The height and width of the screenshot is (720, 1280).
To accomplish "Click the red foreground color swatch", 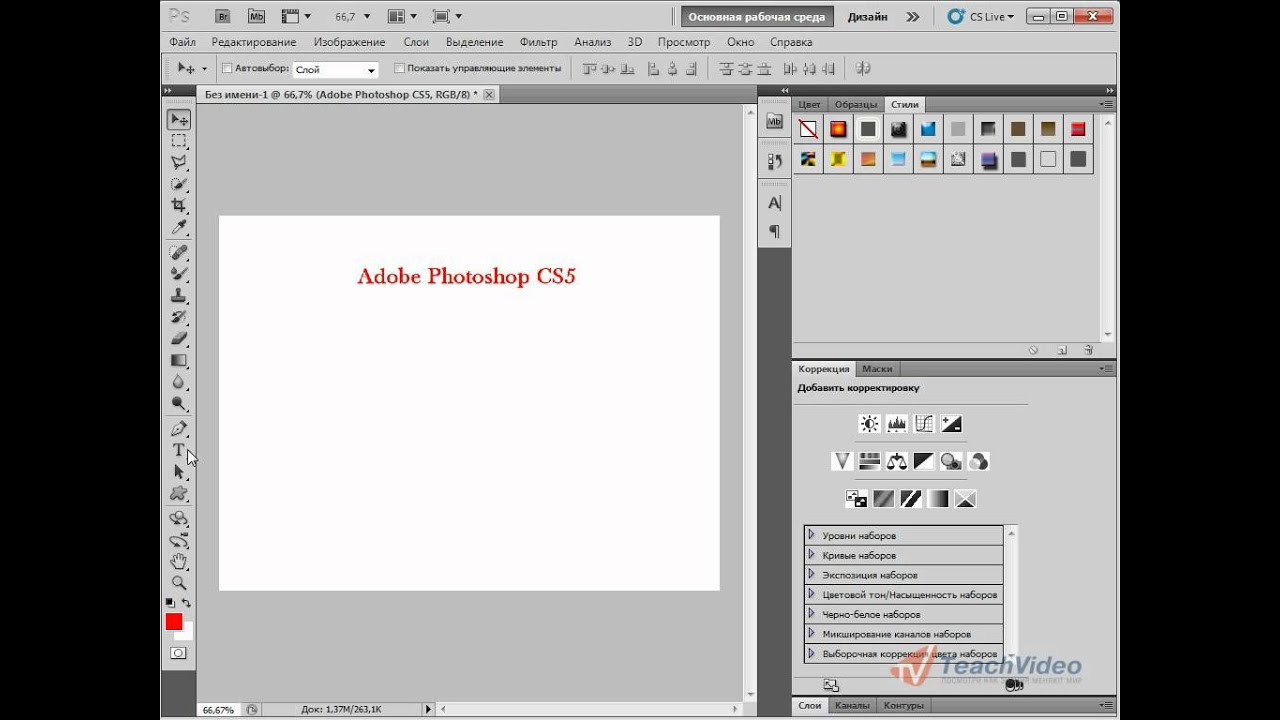I will [174, 622].
